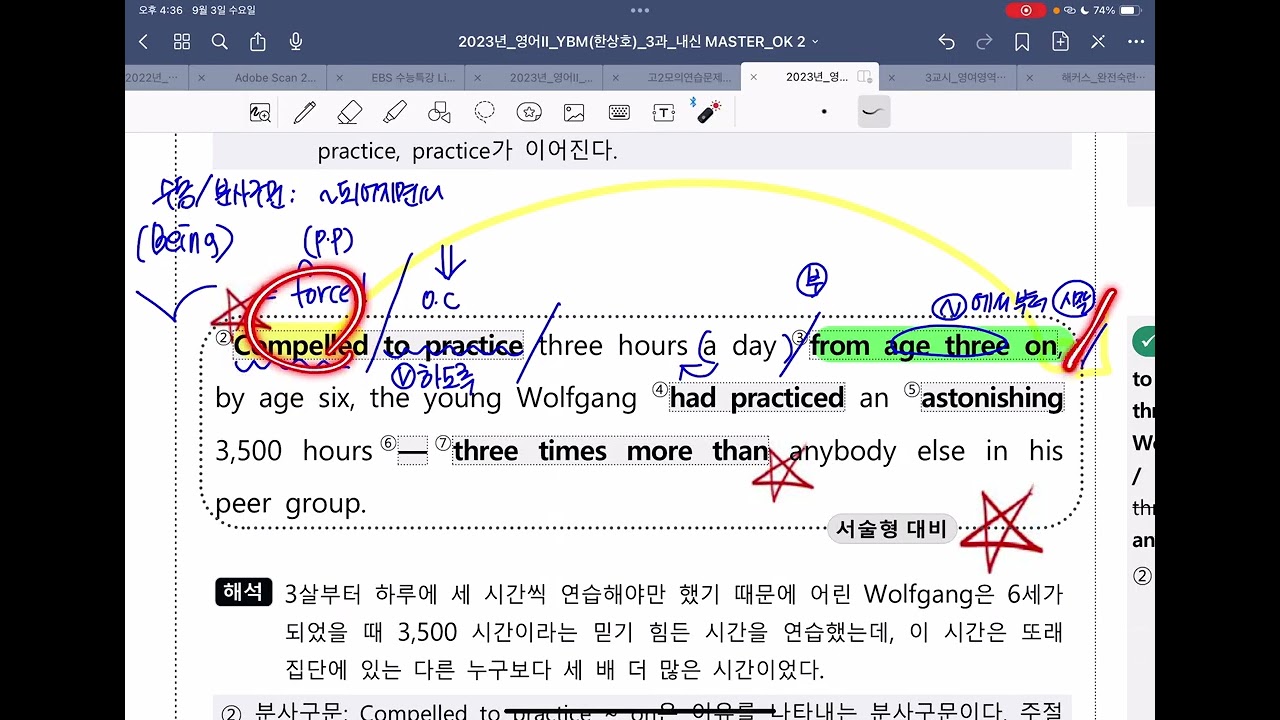Image resolution: width=1280 pixels, height=720 pixels.
Task: Bookmark the current page
Action: click(x=1022, y=41)
